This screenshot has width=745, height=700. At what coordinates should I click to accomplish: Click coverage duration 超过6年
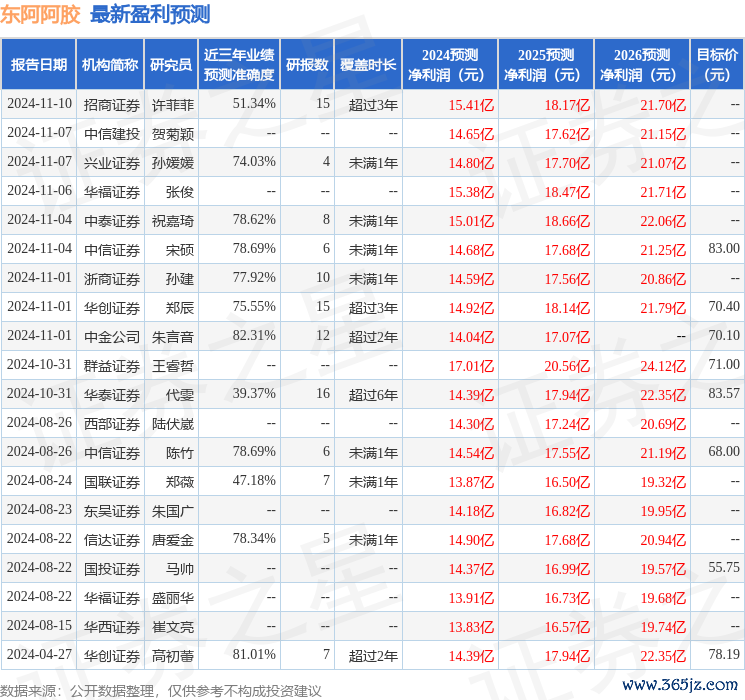pos(373,395)
